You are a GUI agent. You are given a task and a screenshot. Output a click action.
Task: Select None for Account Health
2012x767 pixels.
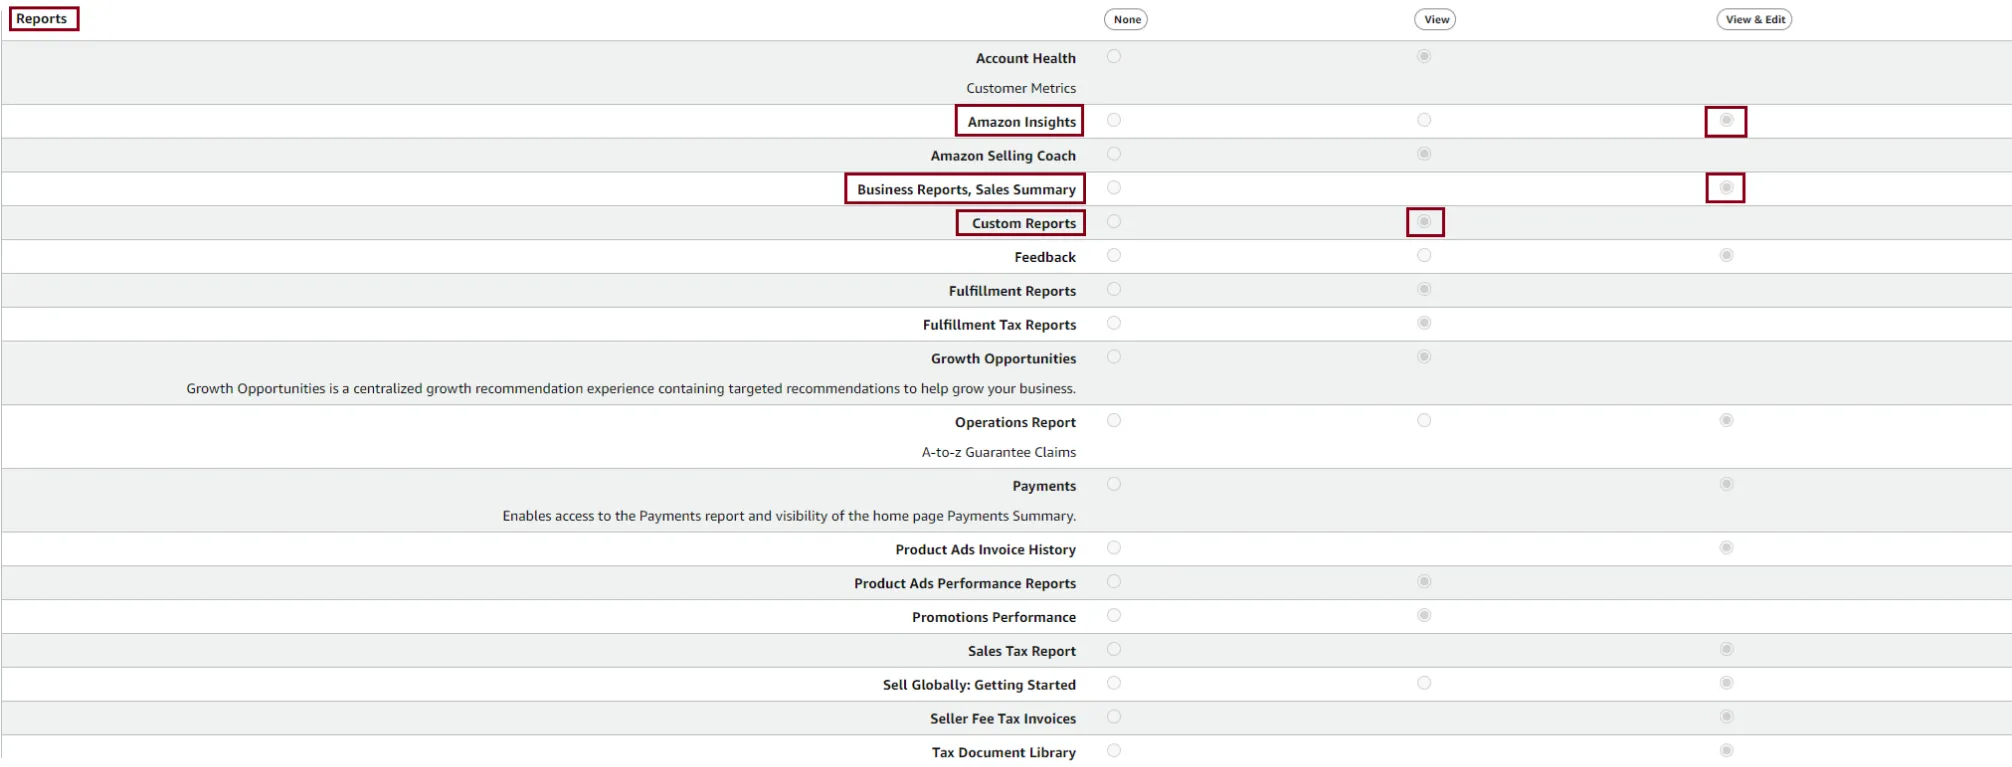[x=1114, y=56]
